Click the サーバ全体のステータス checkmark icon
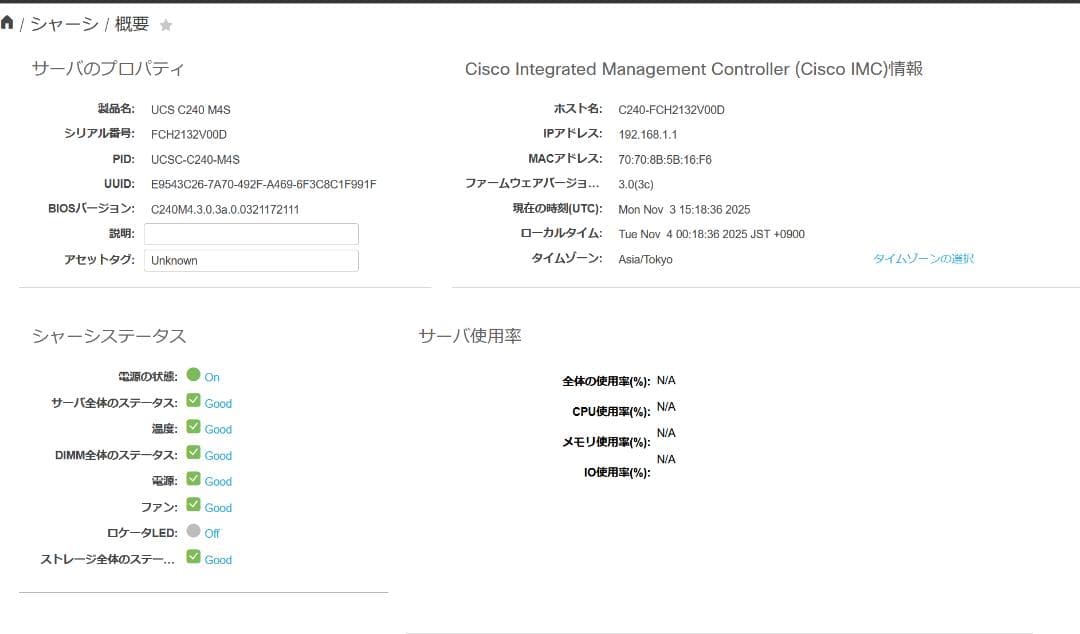This screenshot has height=634, width=1080. [195, 403]
